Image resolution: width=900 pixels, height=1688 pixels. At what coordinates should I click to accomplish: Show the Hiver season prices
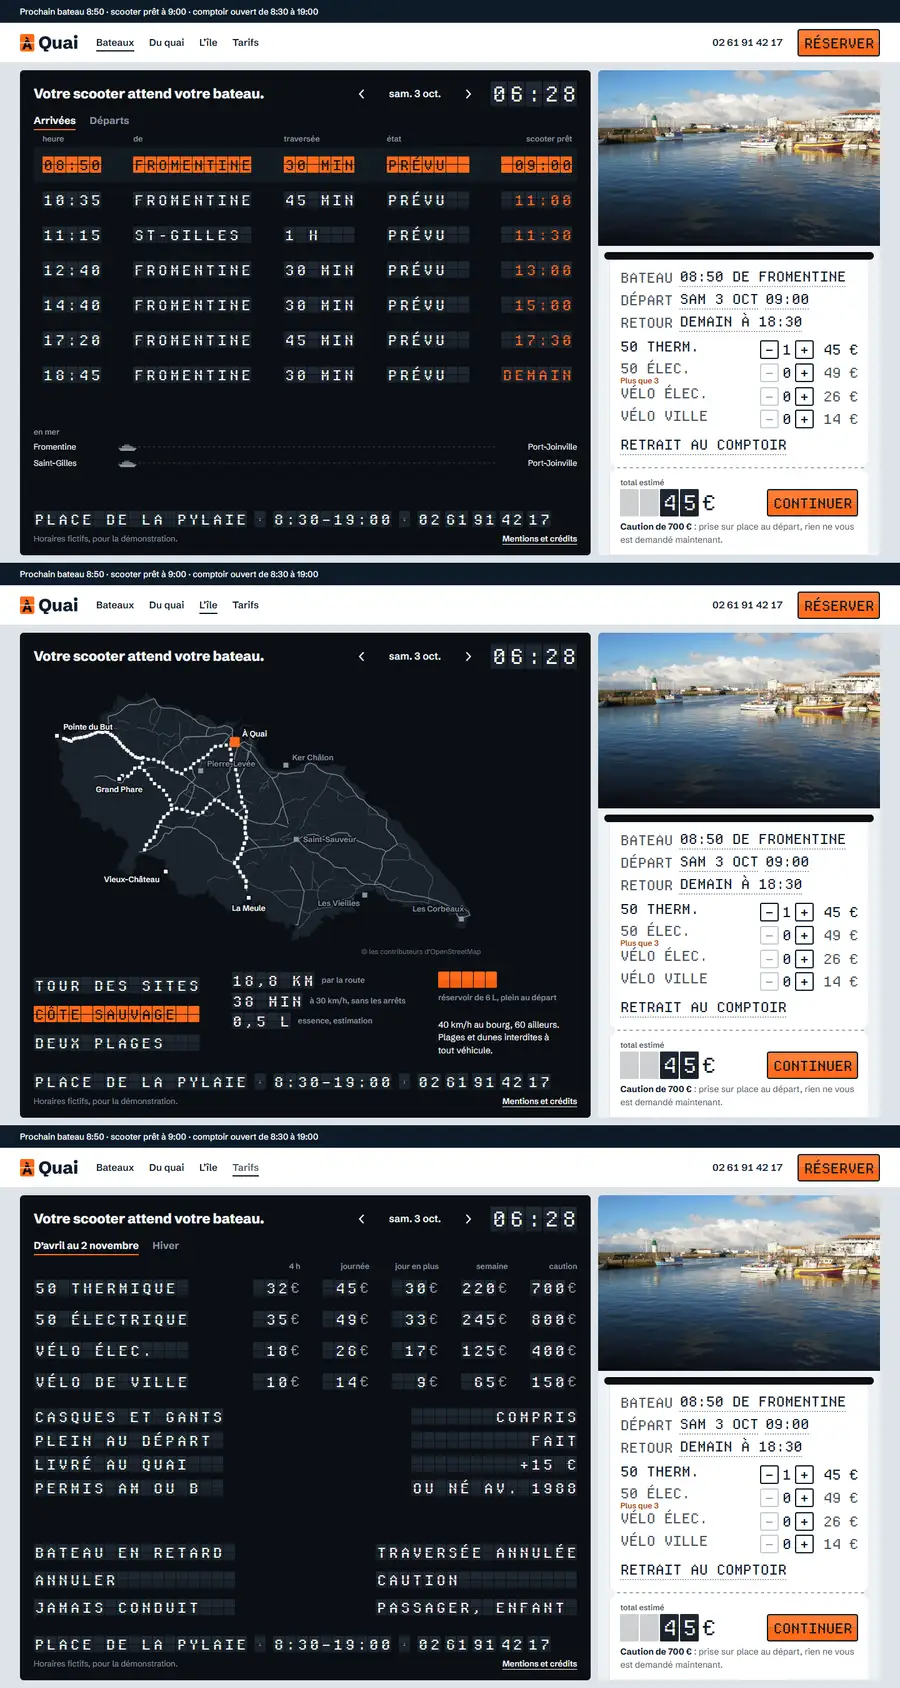pos(166,1246)
